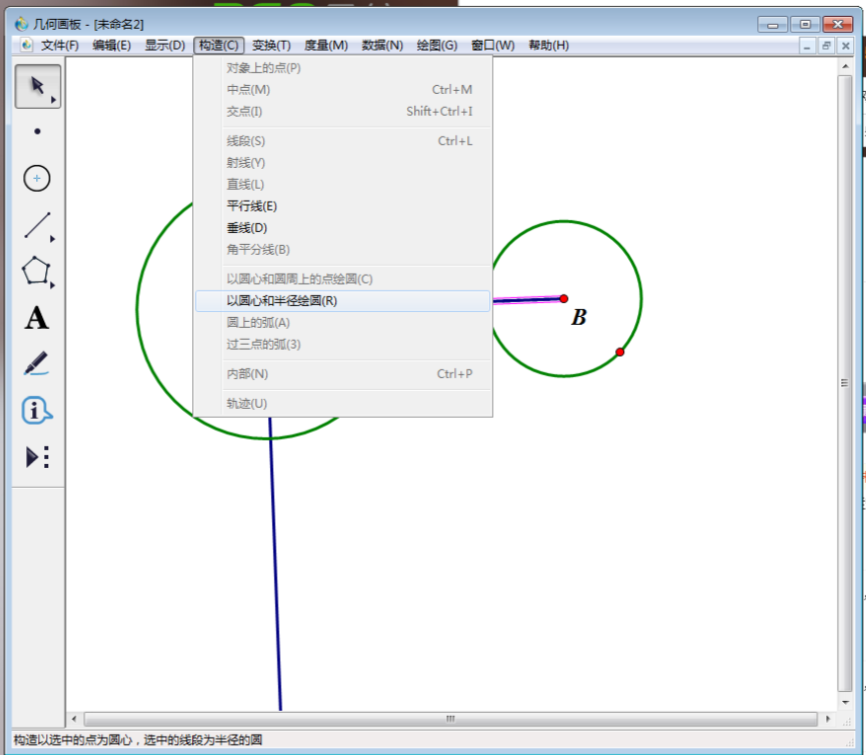Open the 绘图(G) menu

coord(437,45)
